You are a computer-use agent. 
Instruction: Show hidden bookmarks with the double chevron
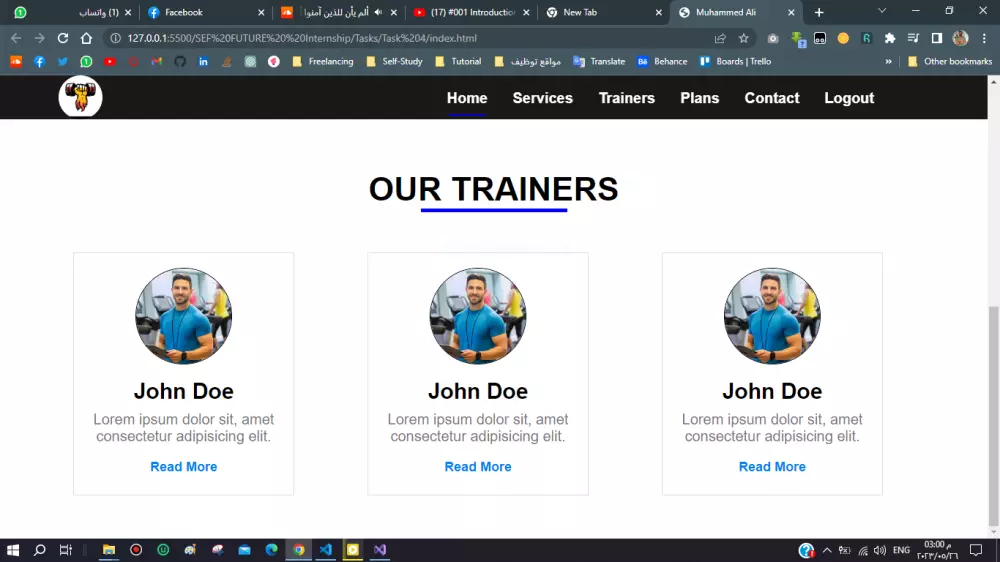tap(888, 62)
